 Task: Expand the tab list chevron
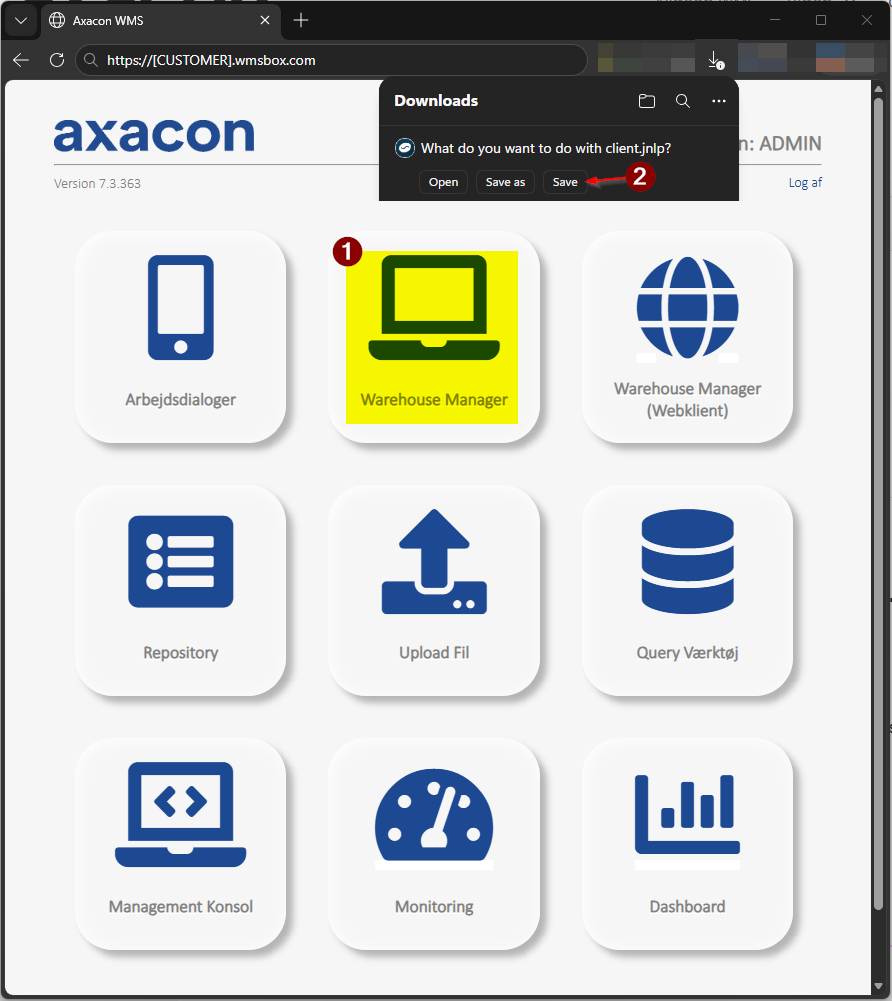21,20
